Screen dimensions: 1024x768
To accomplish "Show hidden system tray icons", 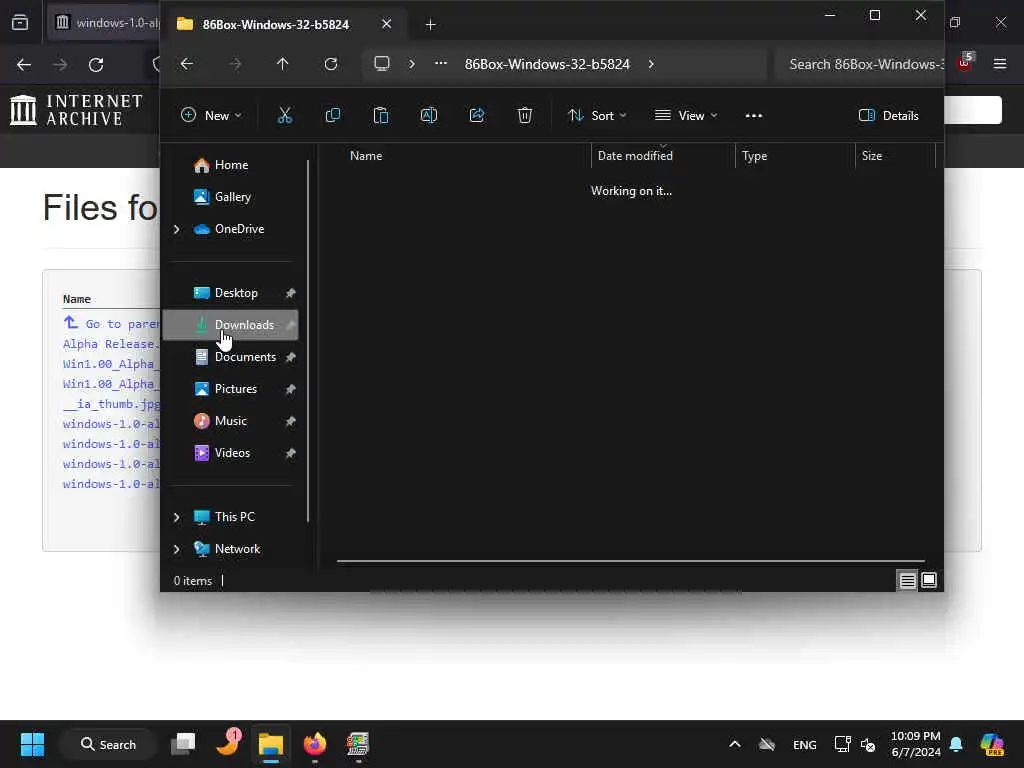I will [735, 744].
